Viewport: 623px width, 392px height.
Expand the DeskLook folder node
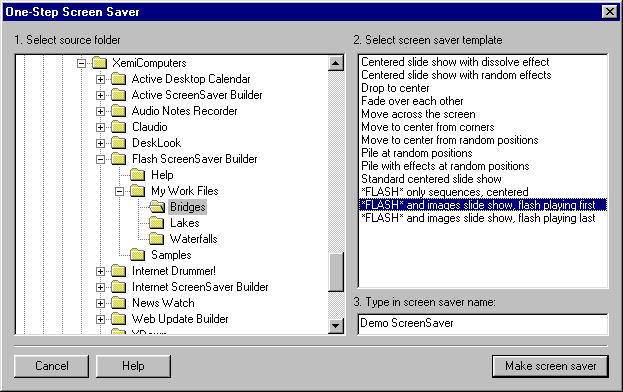coord(101,143)
